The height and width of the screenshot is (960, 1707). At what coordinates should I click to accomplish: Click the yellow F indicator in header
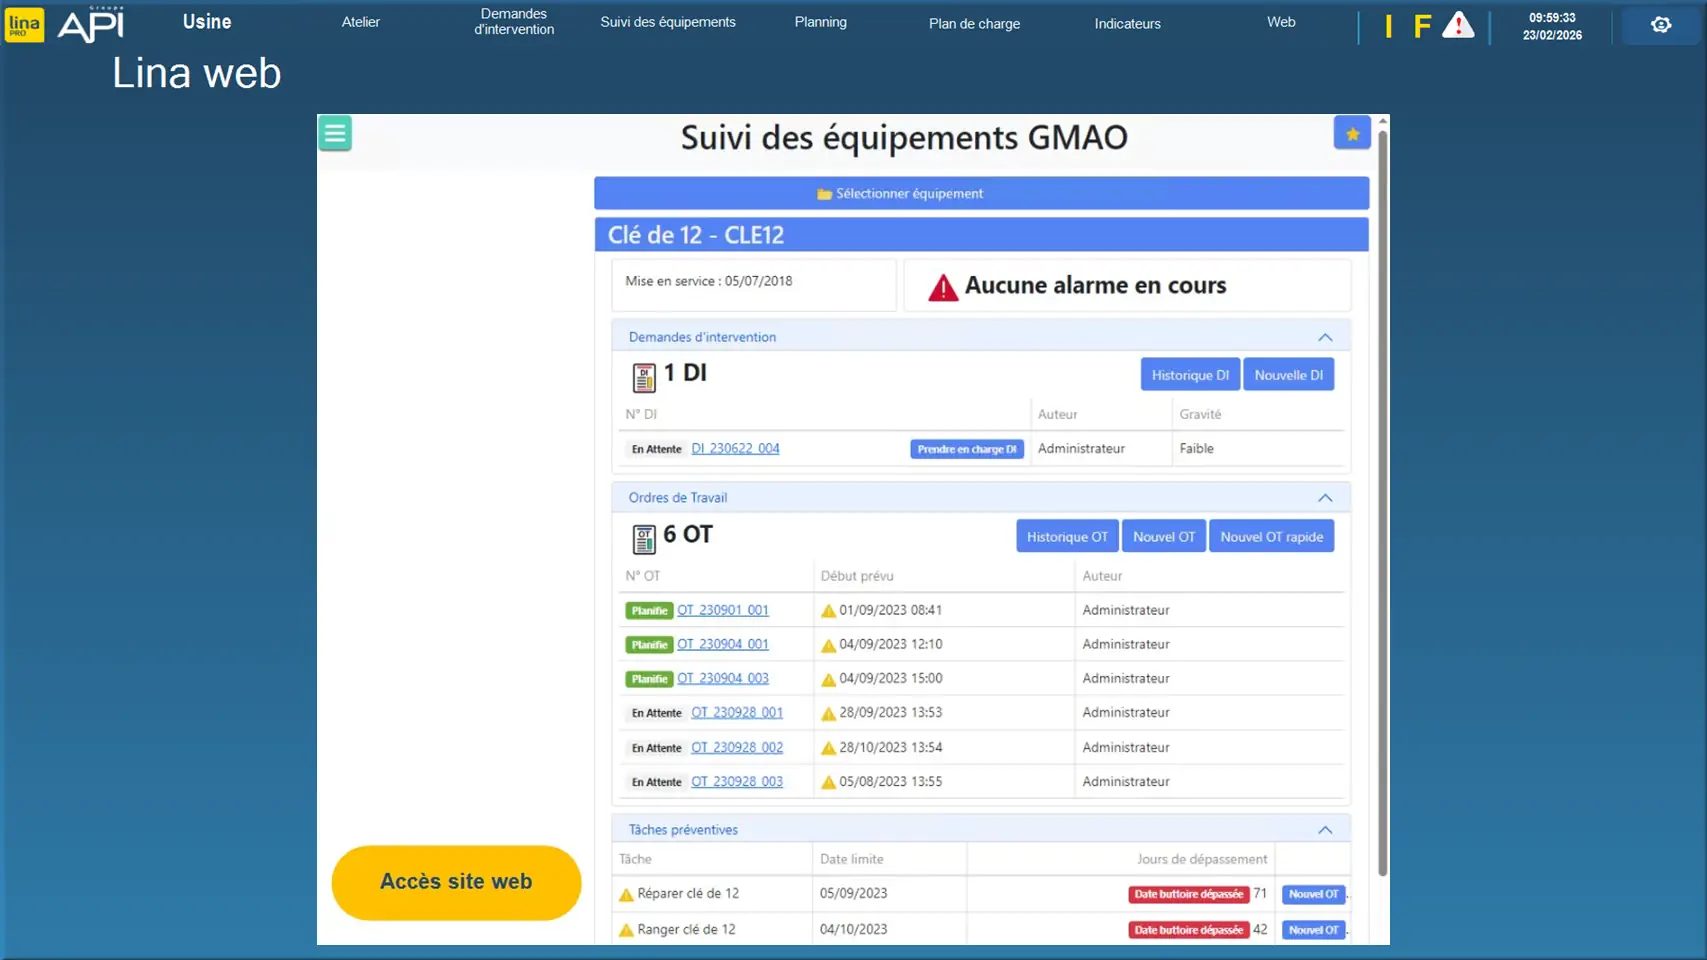(x=1422, y=26)
